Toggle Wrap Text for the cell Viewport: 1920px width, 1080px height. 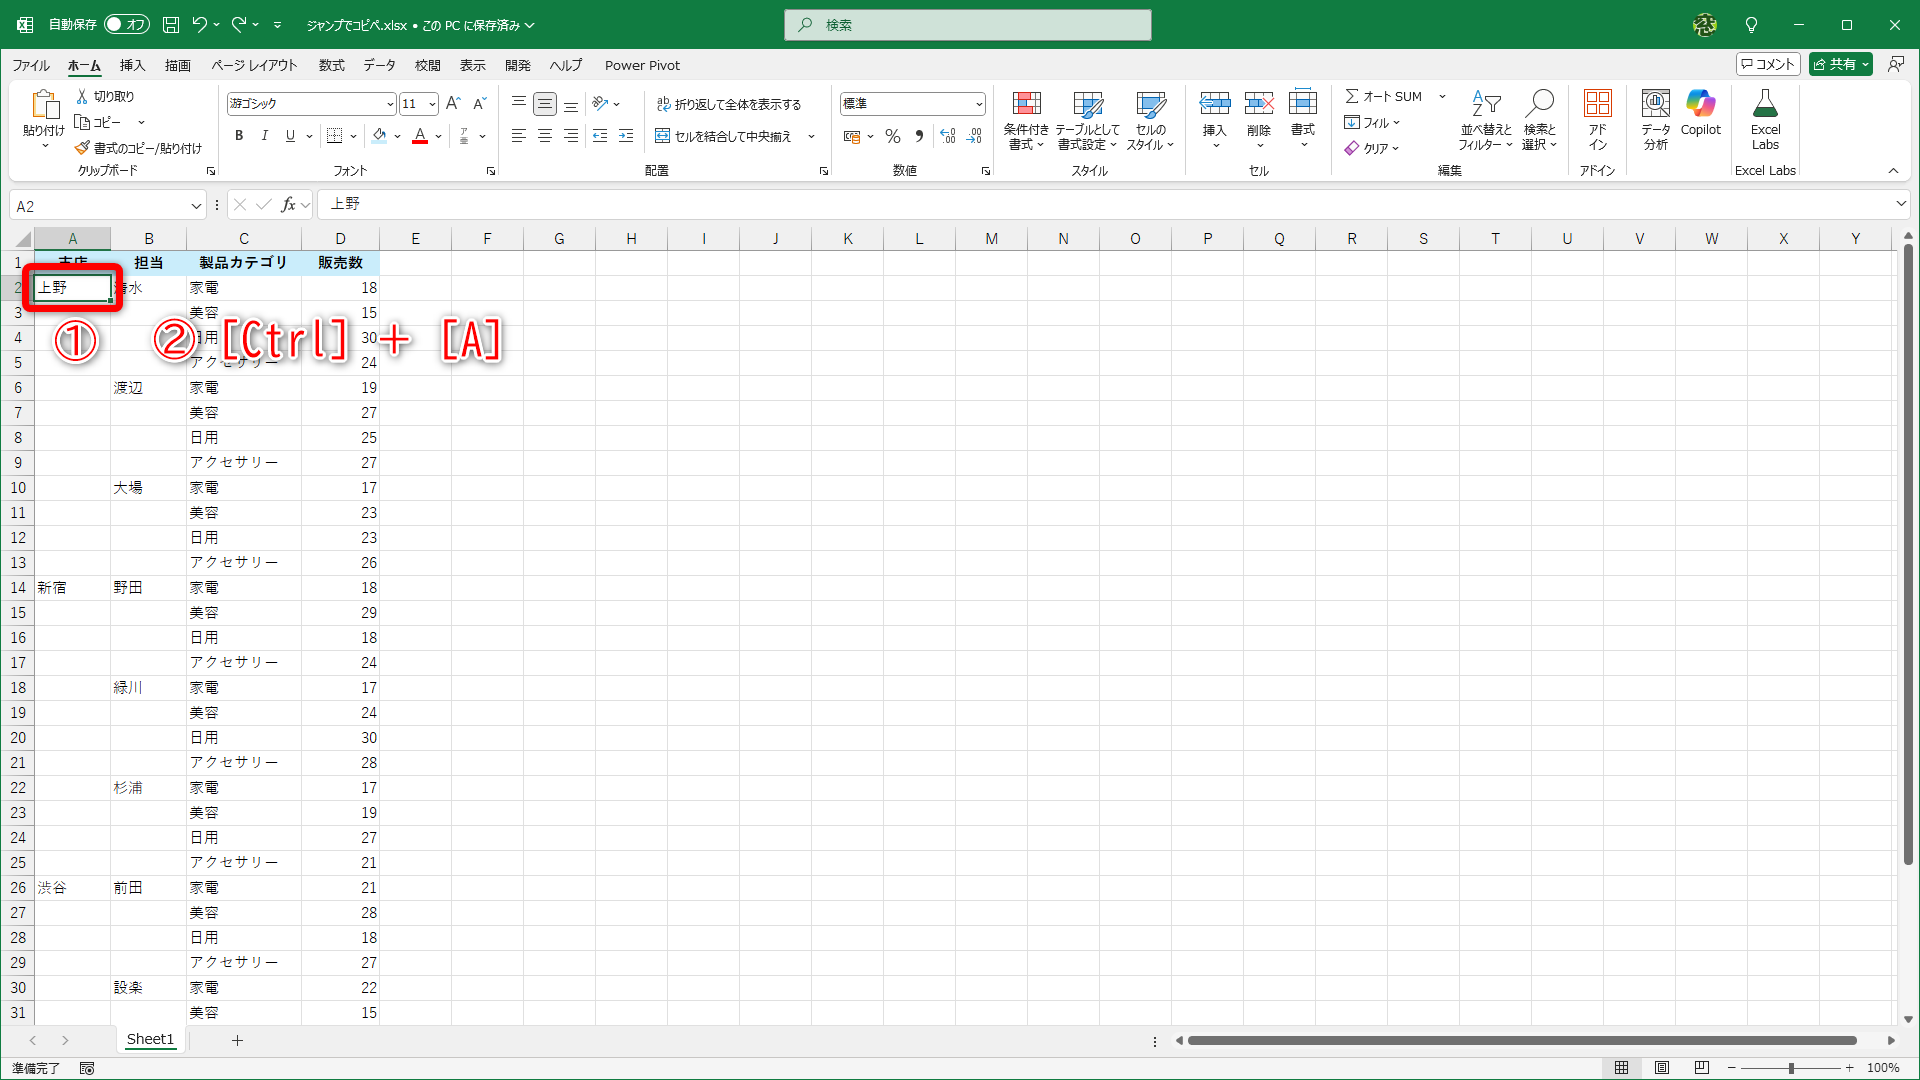click(x=728, y=104)
